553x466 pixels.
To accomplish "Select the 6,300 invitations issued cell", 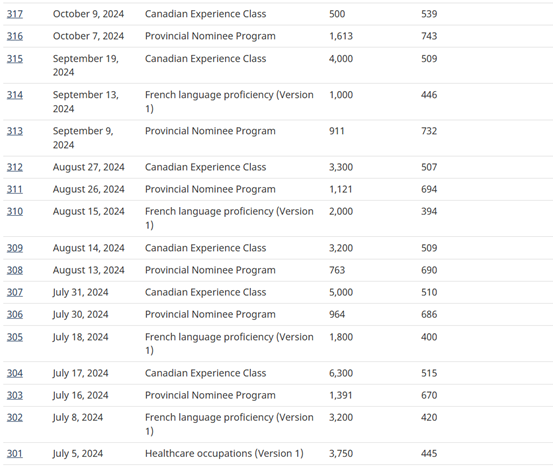I will point(341,373).
